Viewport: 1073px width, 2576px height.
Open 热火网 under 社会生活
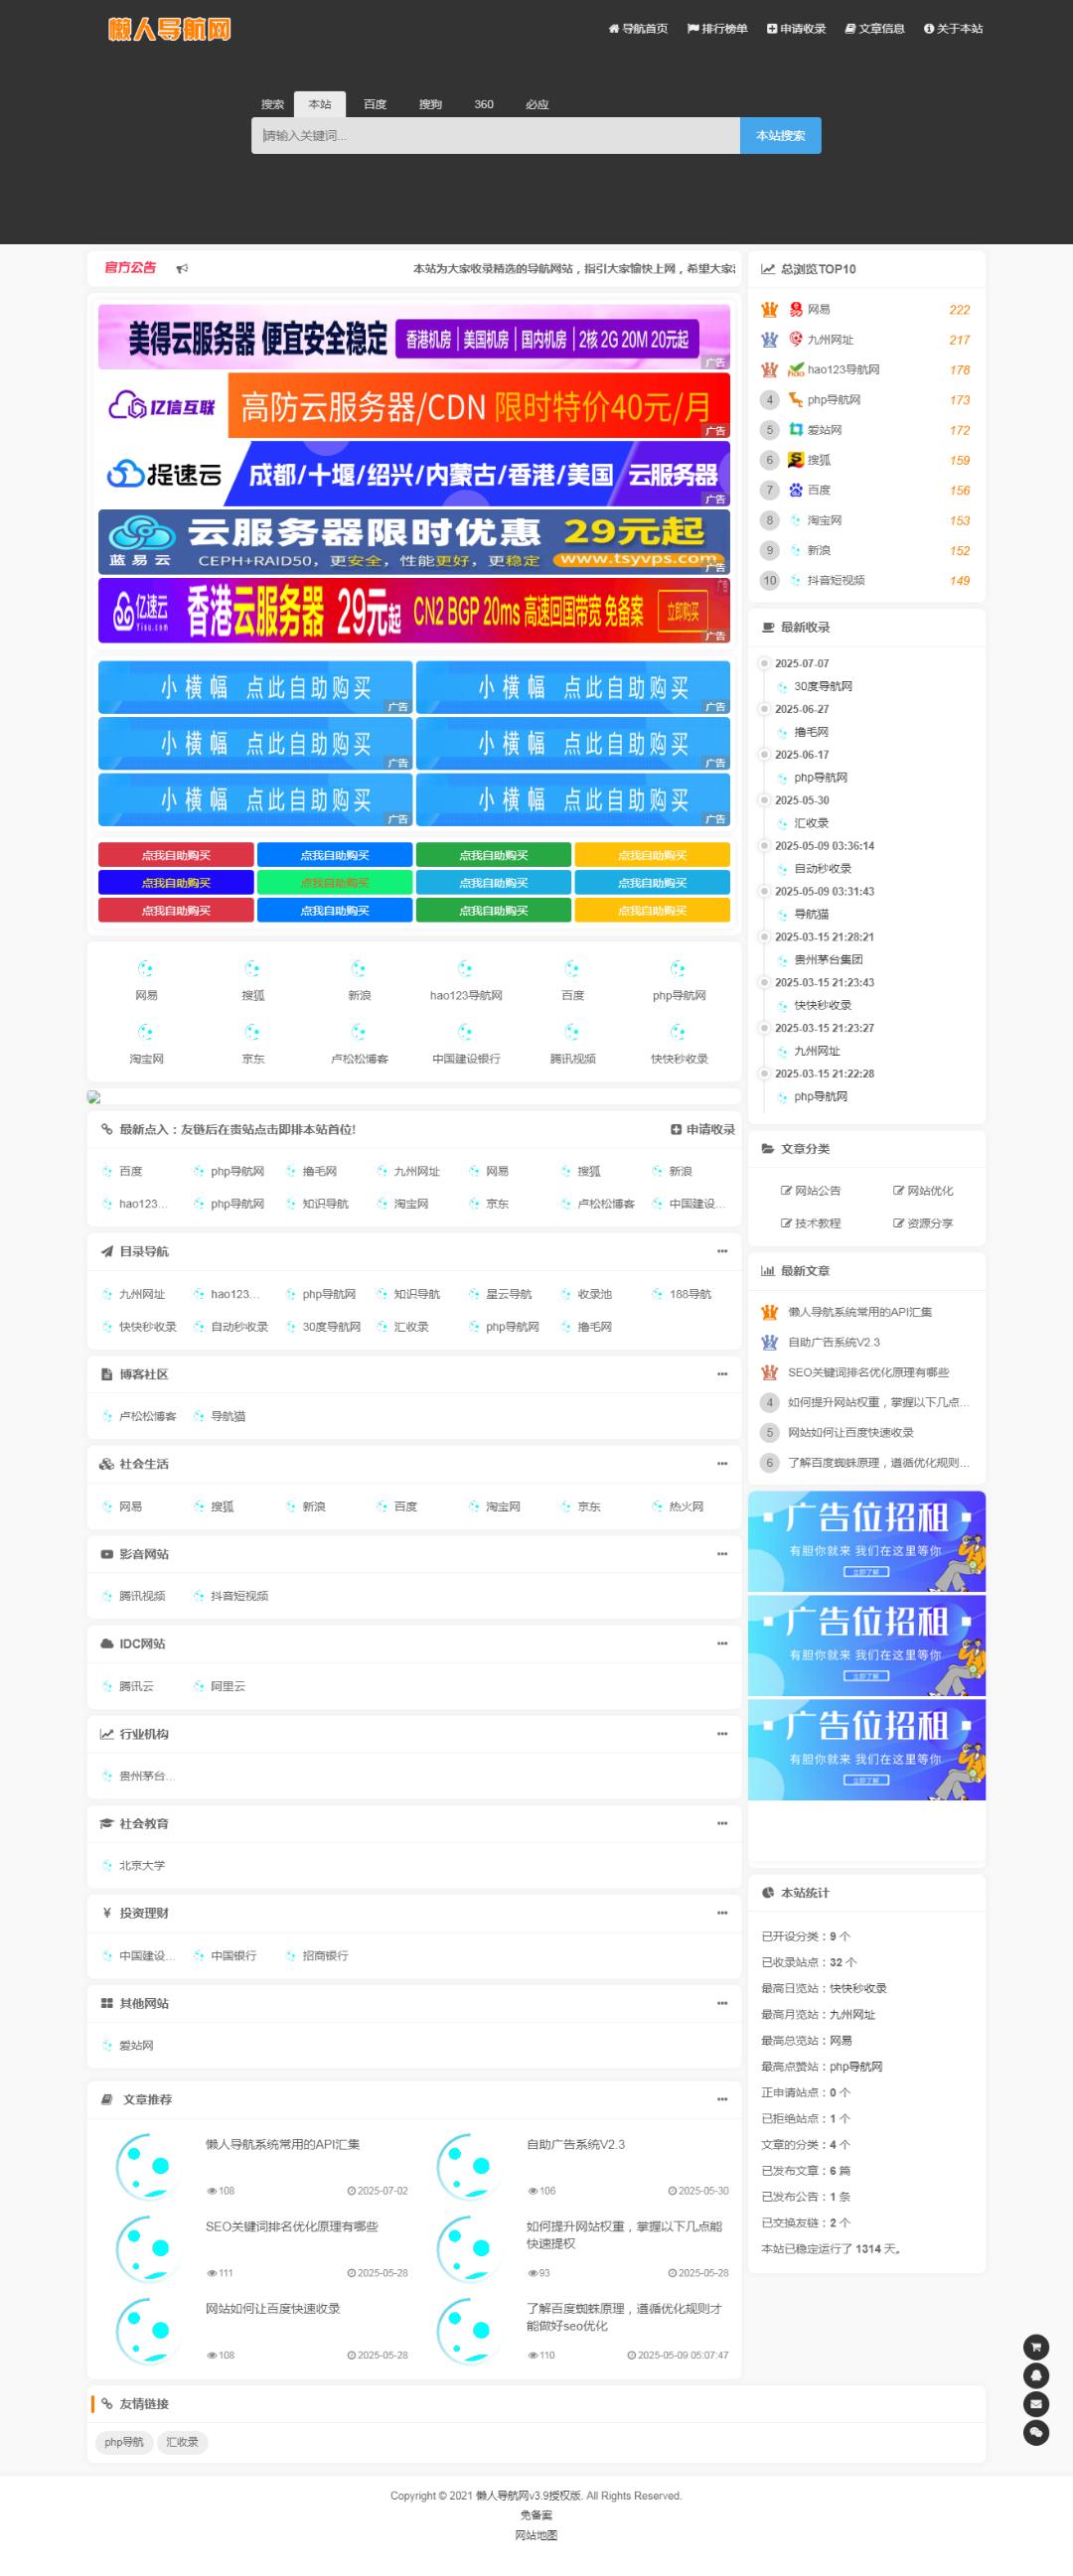pyautogui.click(x=686, y=1507)
